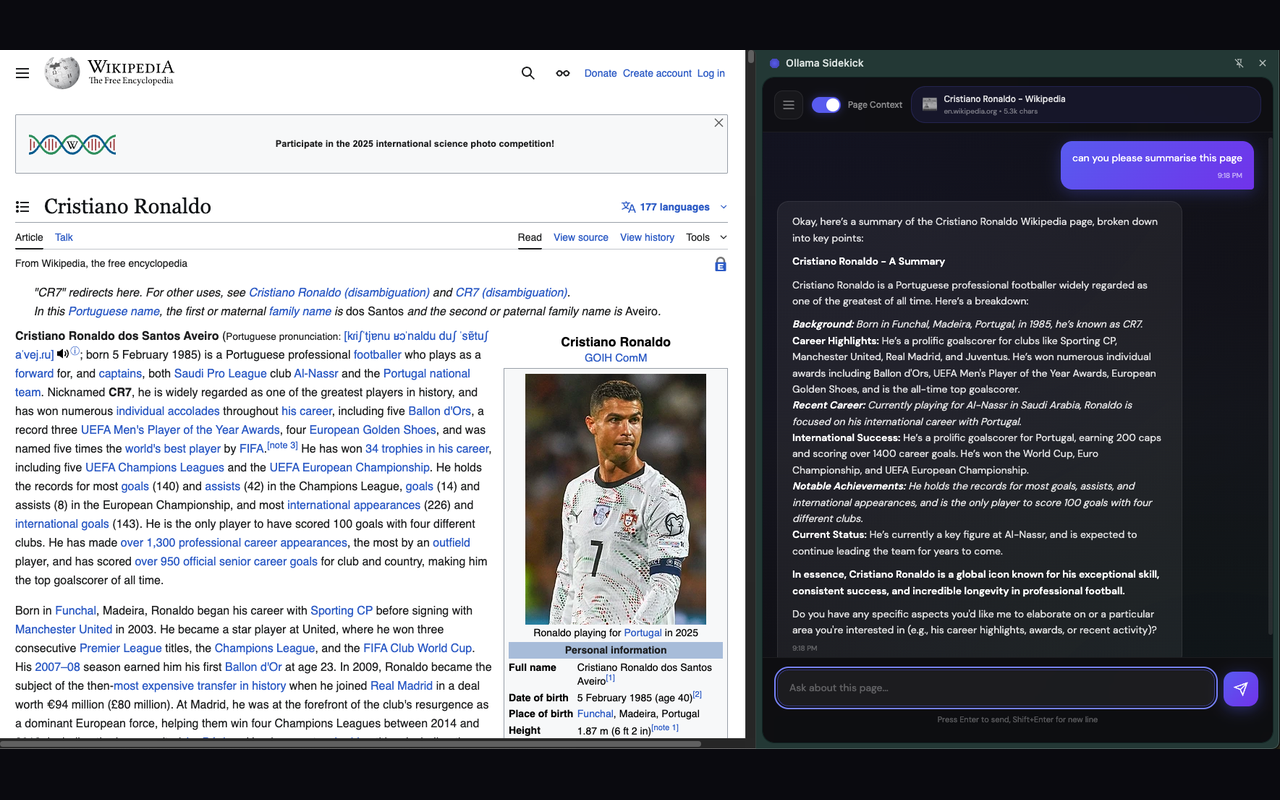Focus the Ask about this page input
The image size is (1280, 800).
point(996,688)
